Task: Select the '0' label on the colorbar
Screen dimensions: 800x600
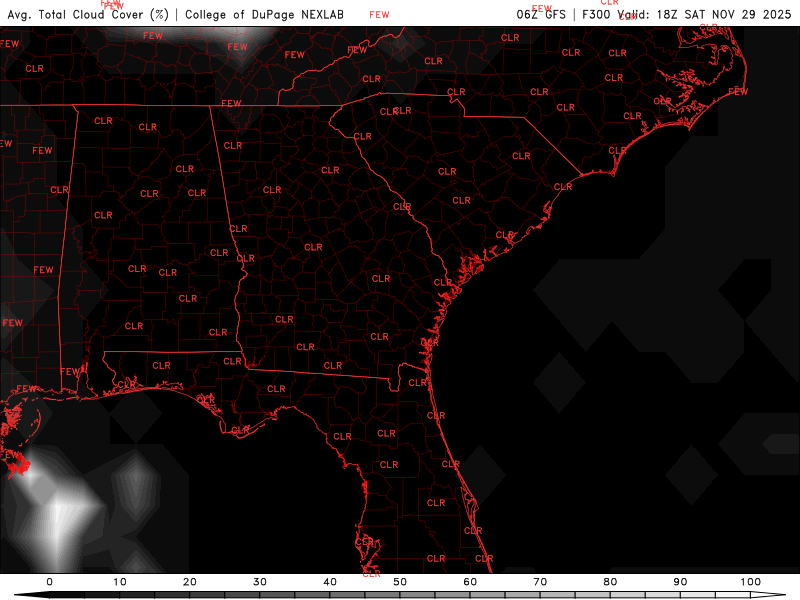Action: (49, 582)
